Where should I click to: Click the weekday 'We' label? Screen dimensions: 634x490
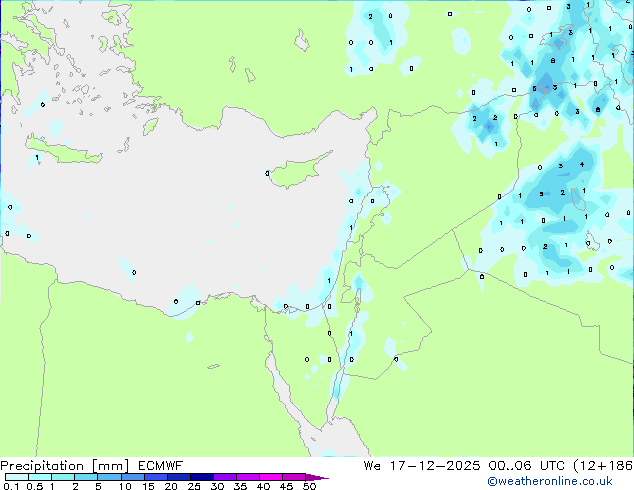click(x=372, y=466)
